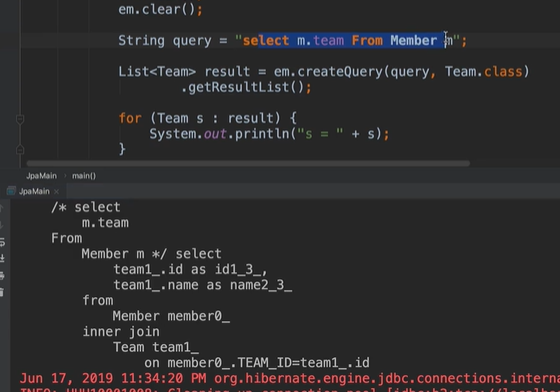The width and height of the screenshot is (560, 392).
Task: Click 'Member' in the query string
Action: point(414,40)
